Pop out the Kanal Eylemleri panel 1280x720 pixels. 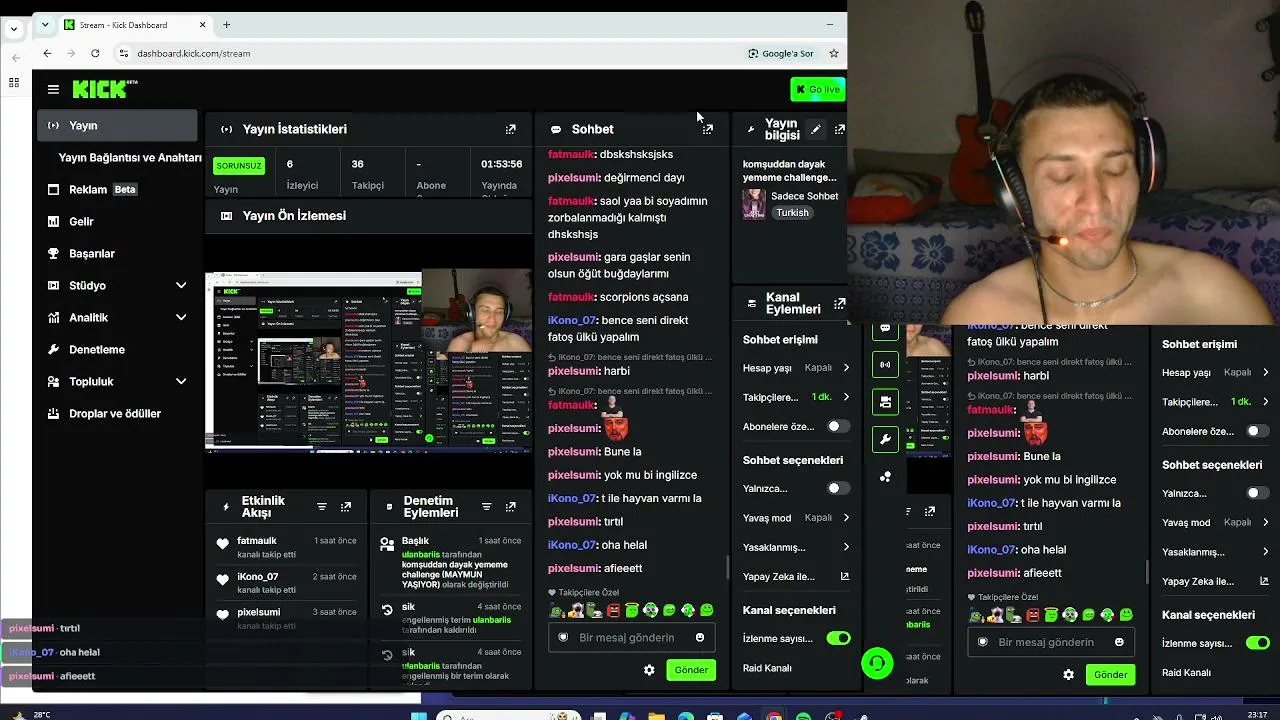pos(839,303)
